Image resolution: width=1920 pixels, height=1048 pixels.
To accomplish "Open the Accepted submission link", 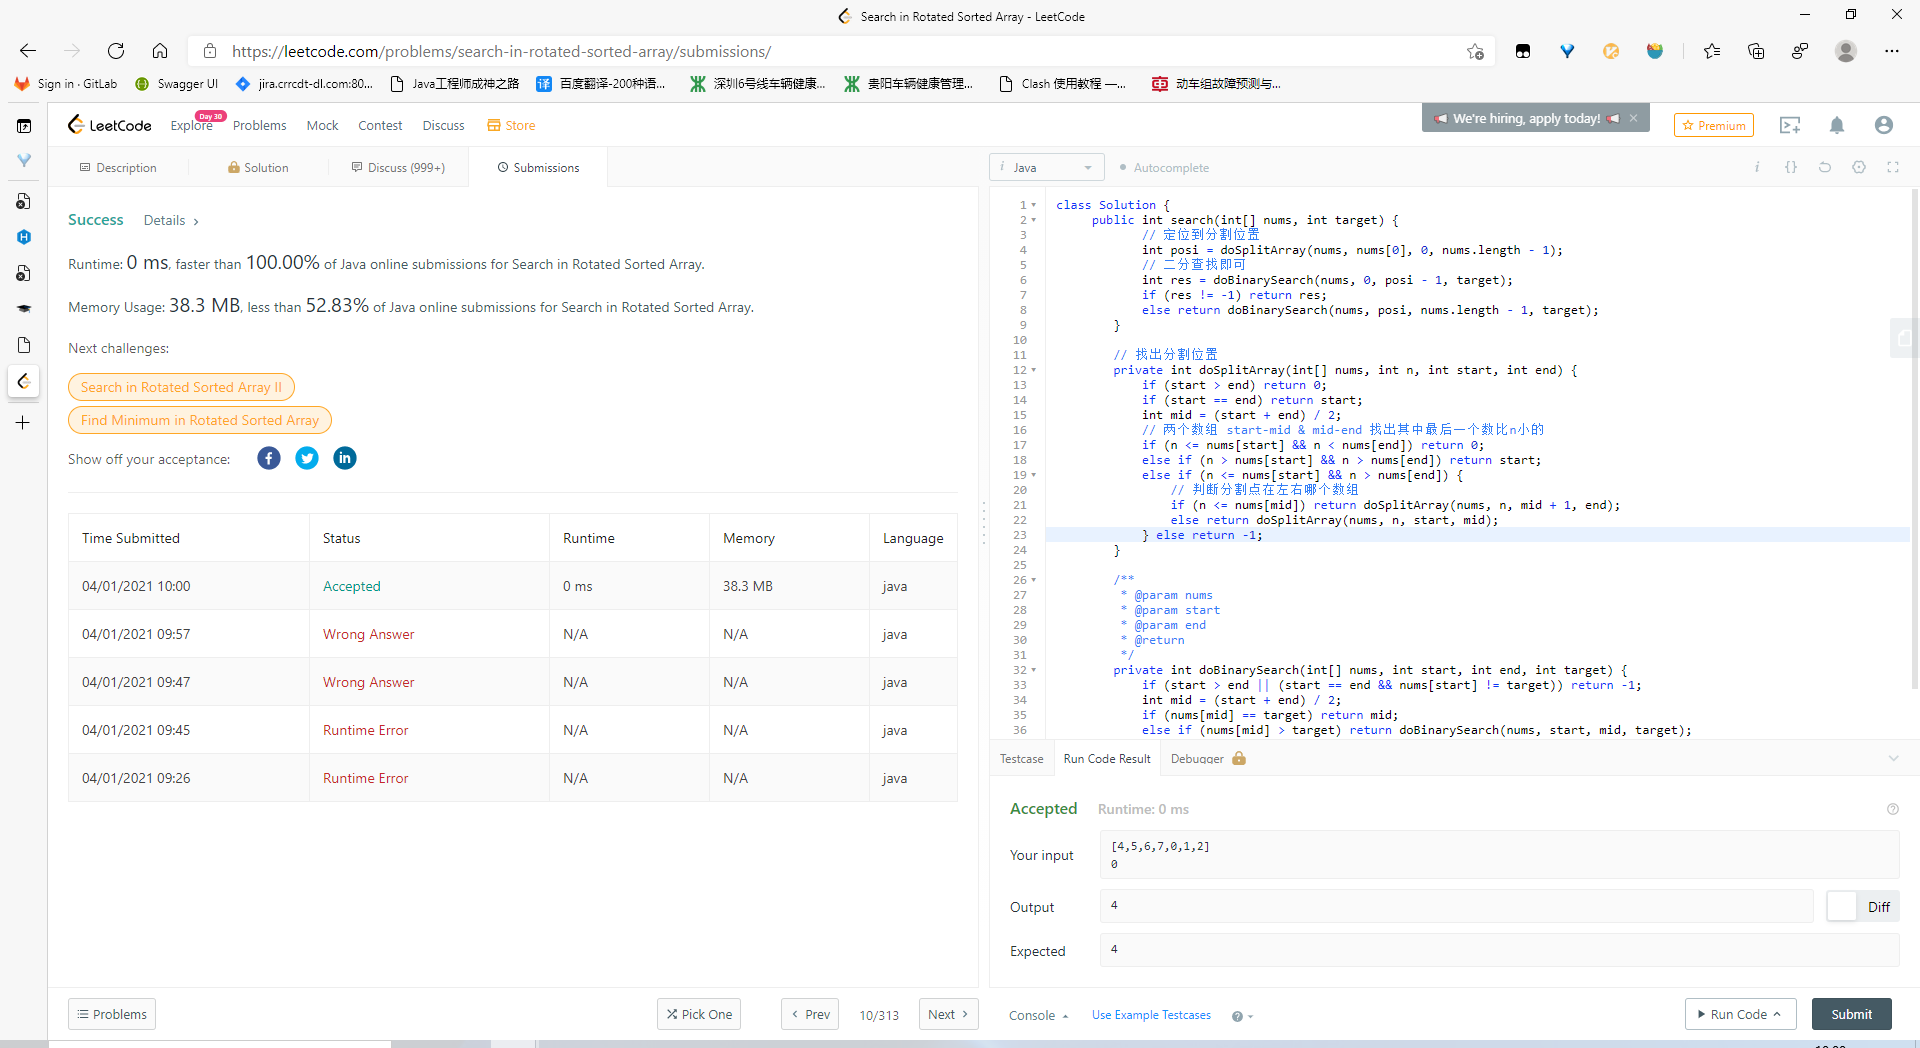I will (351, 586).
